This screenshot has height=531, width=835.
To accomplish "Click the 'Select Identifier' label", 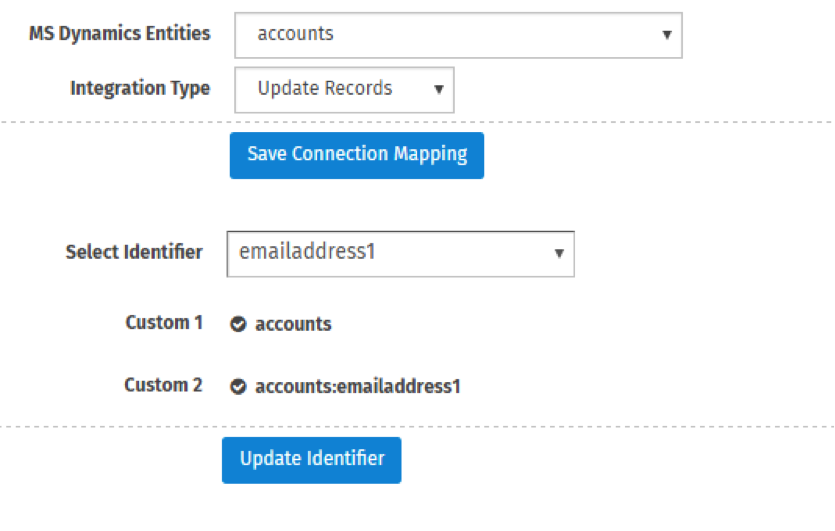I will pos(134,252).
